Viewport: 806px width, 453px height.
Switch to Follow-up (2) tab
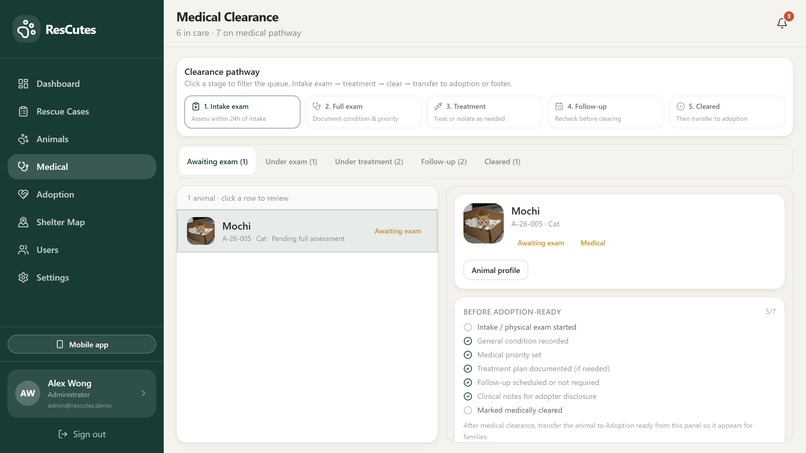pyautogui.click(x=444, y=161)
